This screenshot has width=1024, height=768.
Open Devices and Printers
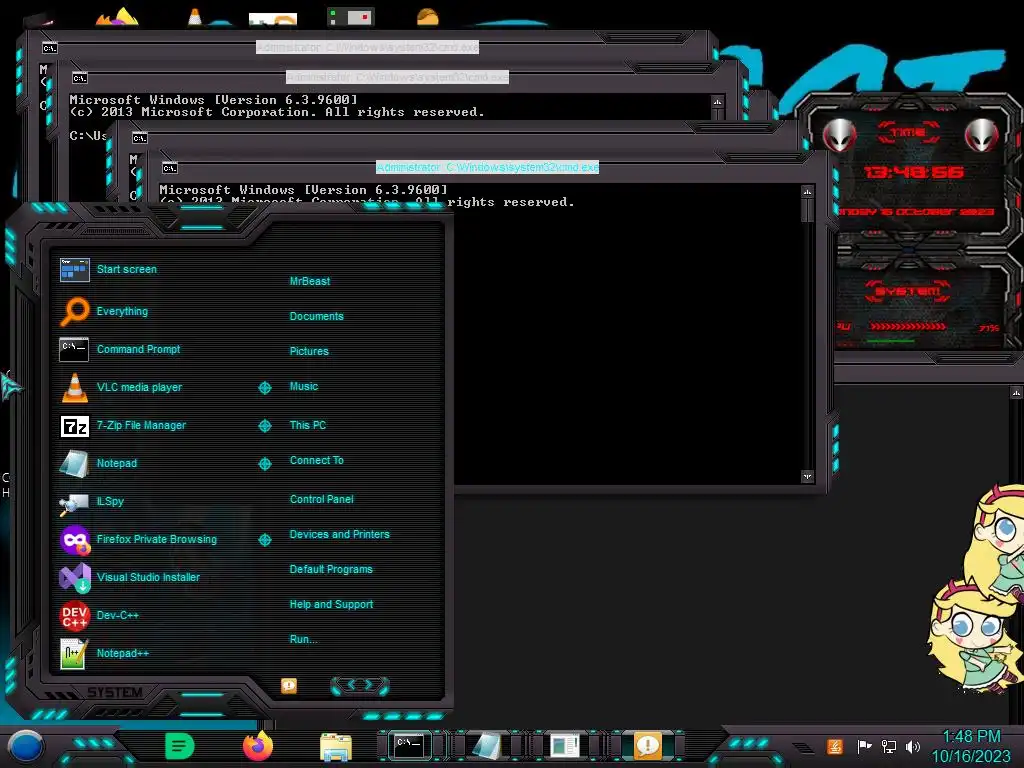[340, 534]
